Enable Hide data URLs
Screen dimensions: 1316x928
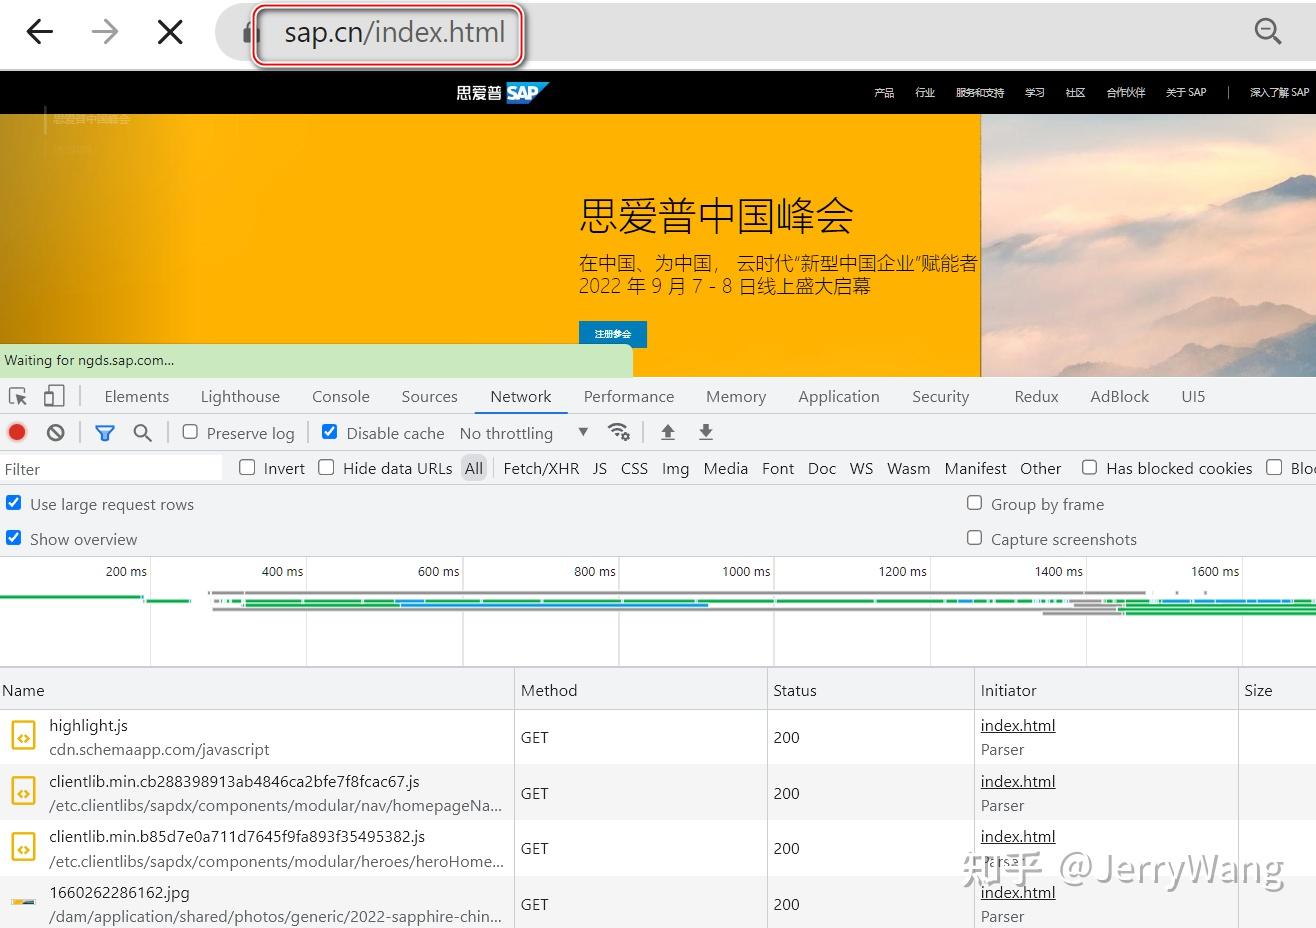pos(326,467)
